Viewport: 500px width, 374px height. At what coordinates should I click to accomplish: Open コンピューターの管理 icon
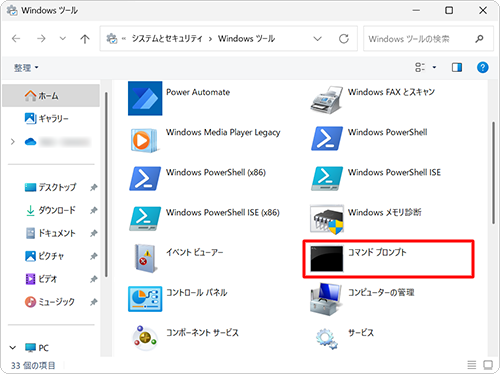326,299
